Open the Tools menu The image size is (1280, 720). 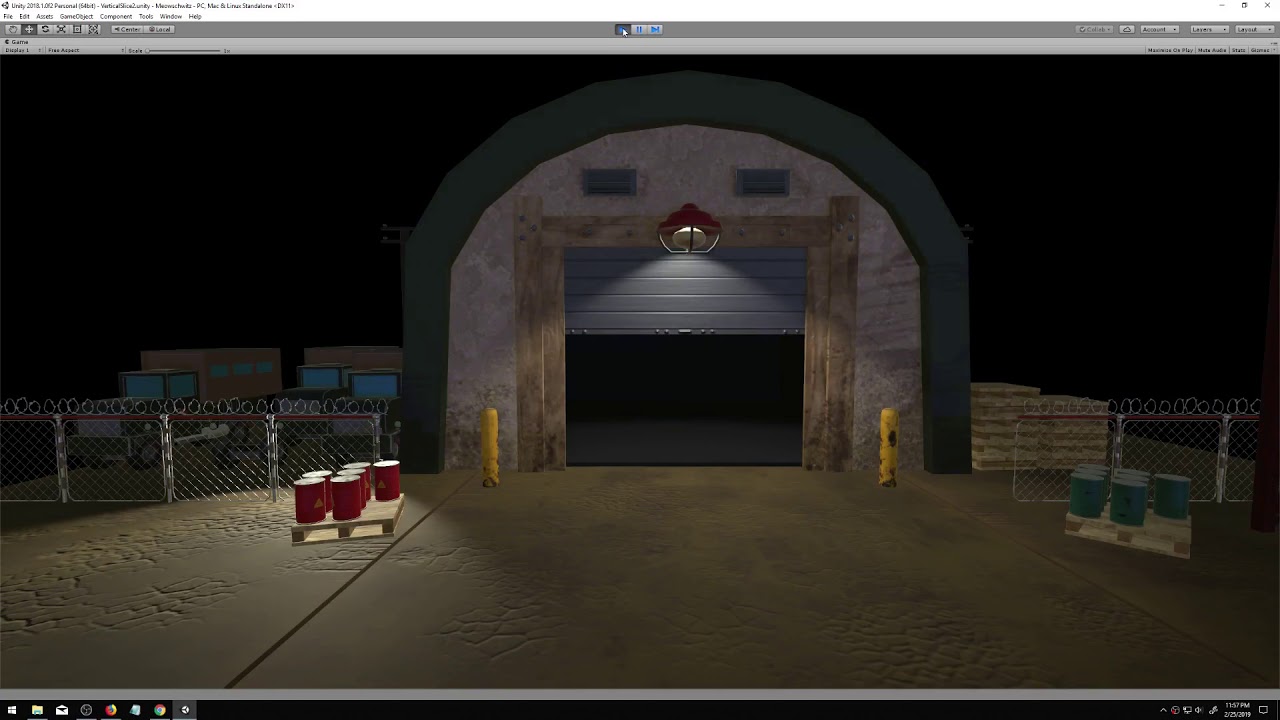(146, 17)
